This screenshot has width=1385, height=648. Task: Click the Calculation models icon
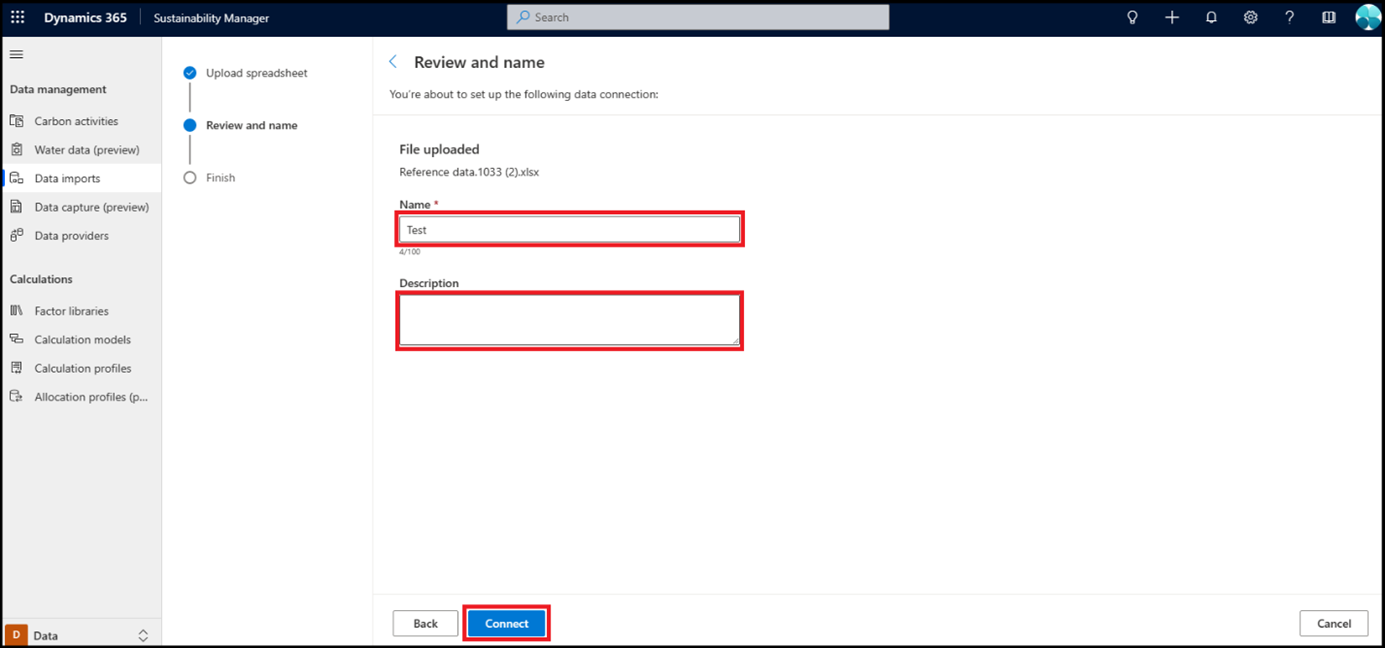[x=16, y=340]
